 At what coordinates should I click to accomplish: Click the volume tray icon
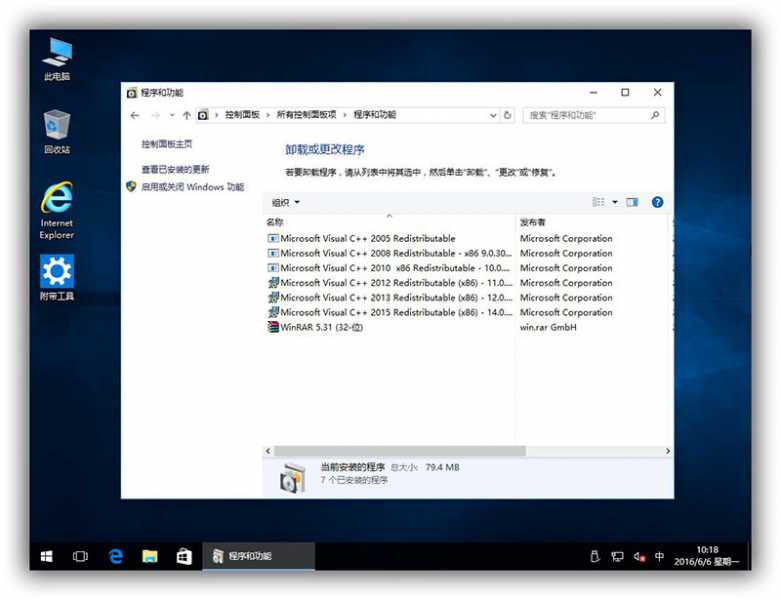tap(640, 556)
